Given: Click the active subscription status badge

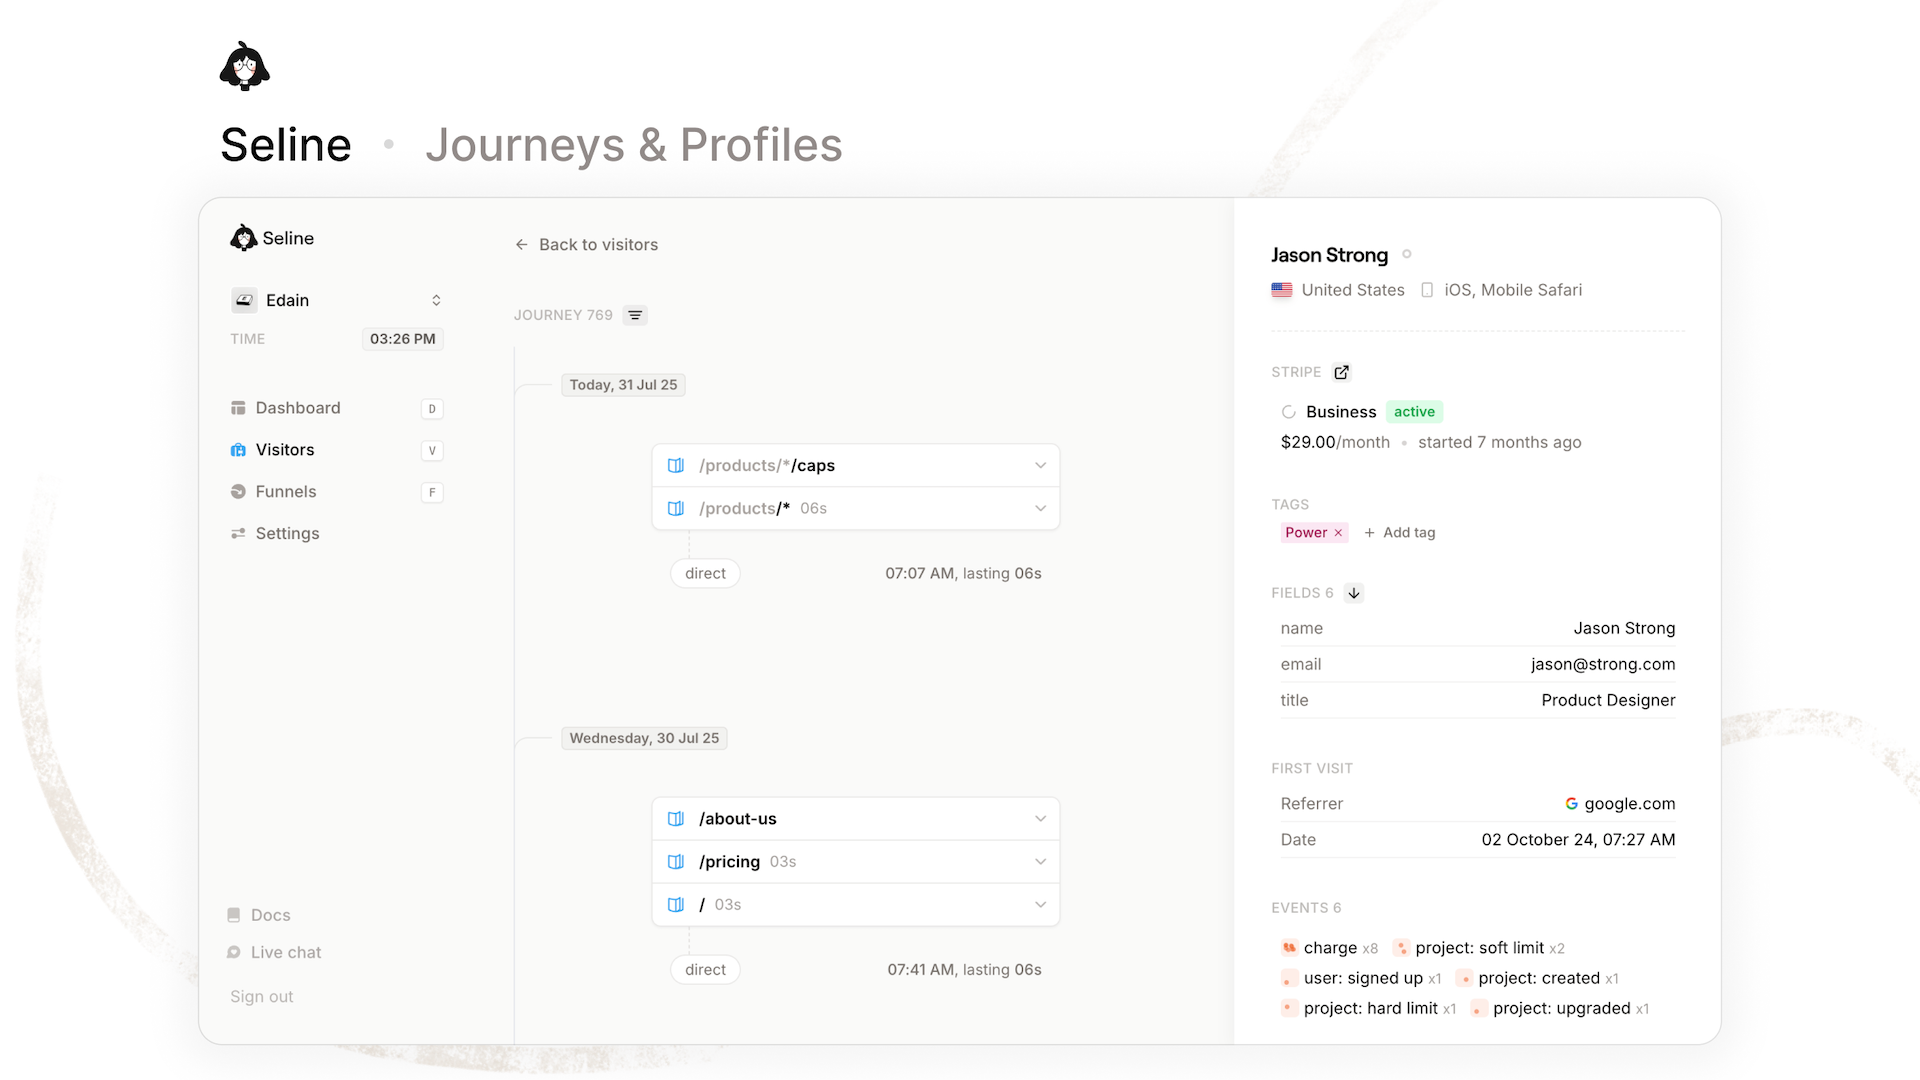Looking at the screenshot, I should tap(1414, 412).
